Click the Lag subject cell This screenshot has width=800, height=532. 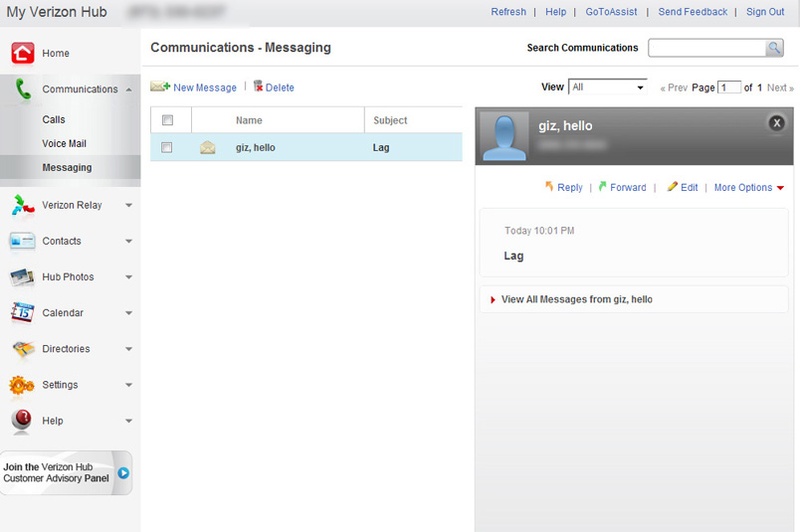click(381, 147)
